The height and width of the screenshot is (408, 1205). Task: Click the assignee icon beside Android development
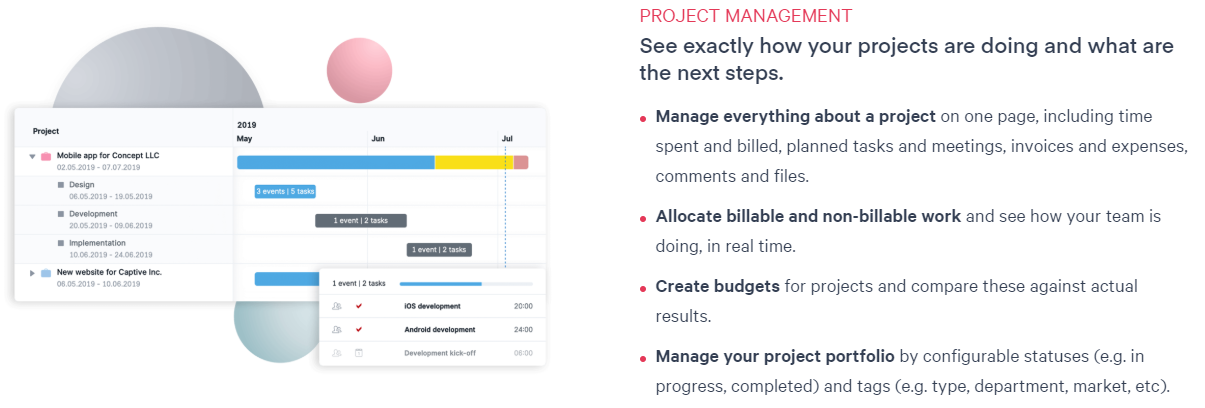click(x=336, y=329)
